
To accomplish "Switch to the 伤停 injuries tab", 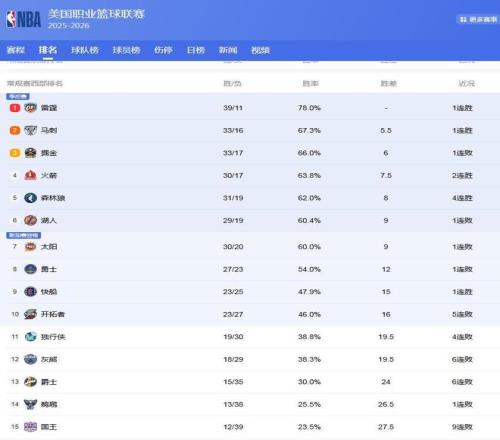I will pyautogui.click(x=163, y=50).
